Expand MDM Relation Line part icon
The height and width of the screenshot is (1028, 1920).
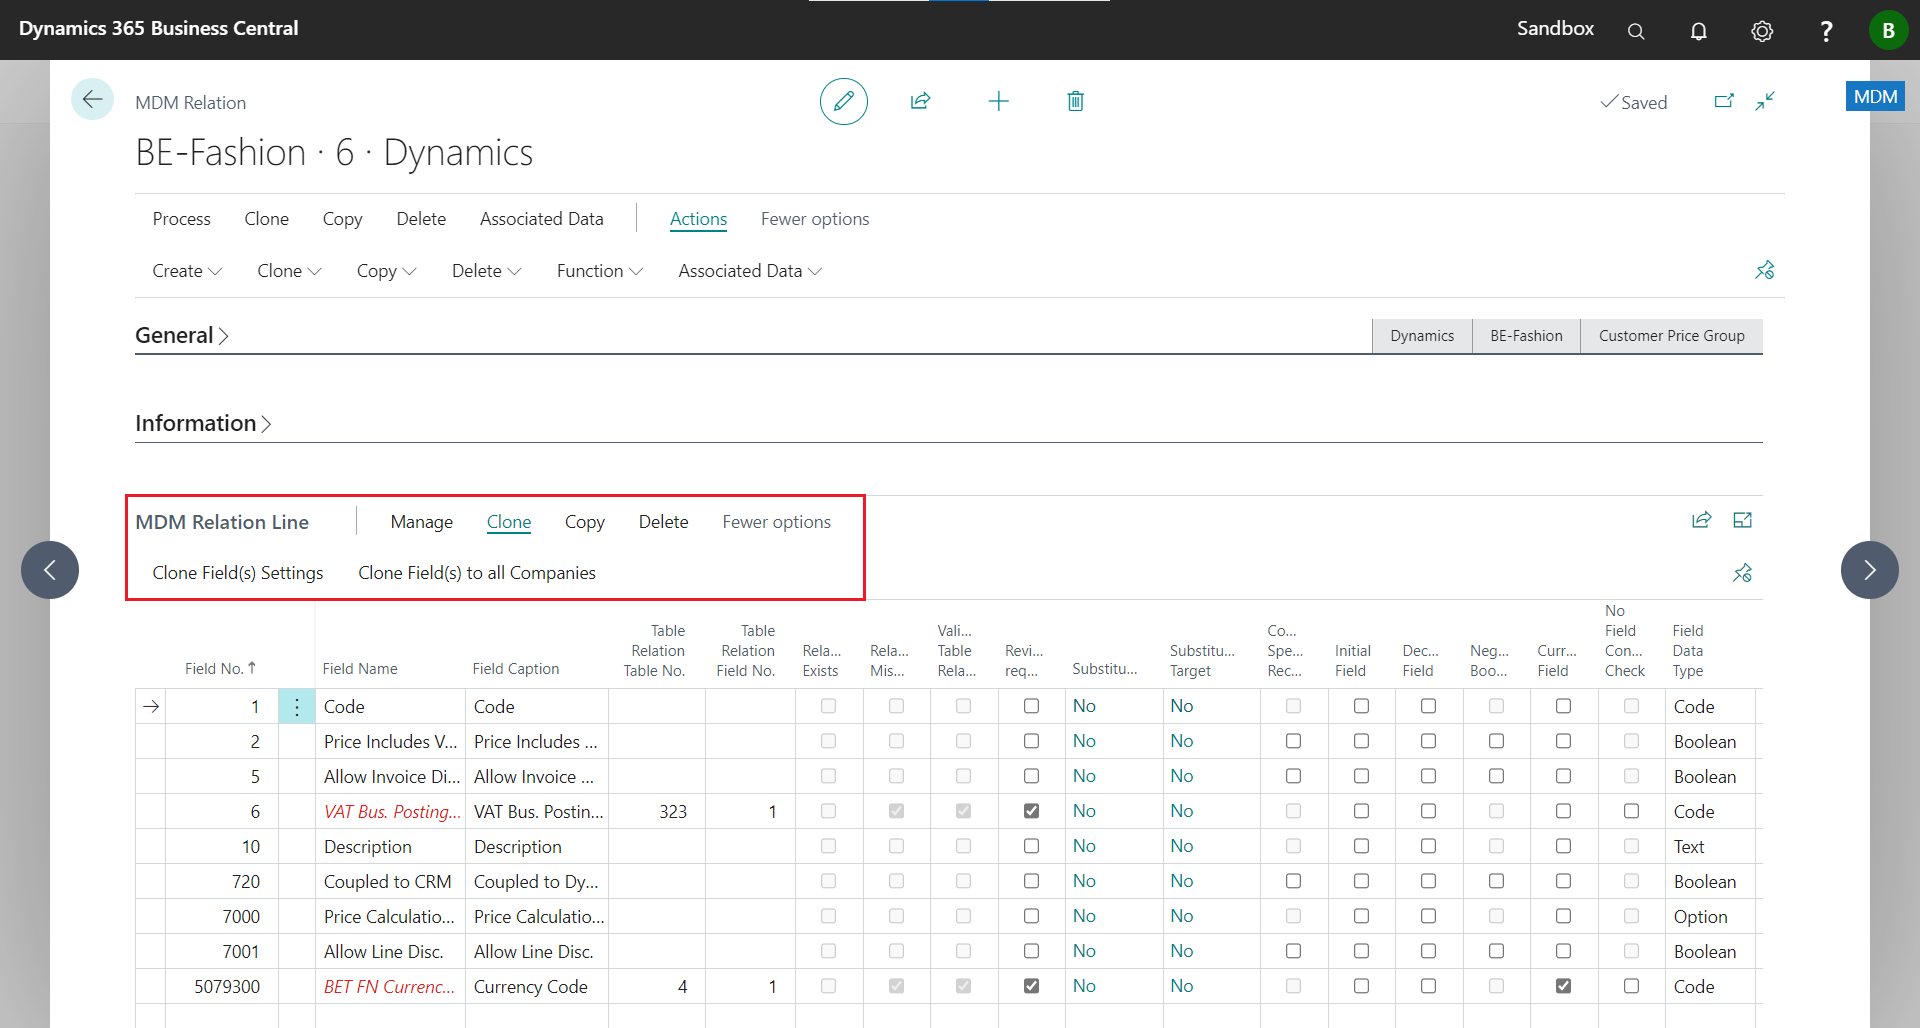(1742, 520)
